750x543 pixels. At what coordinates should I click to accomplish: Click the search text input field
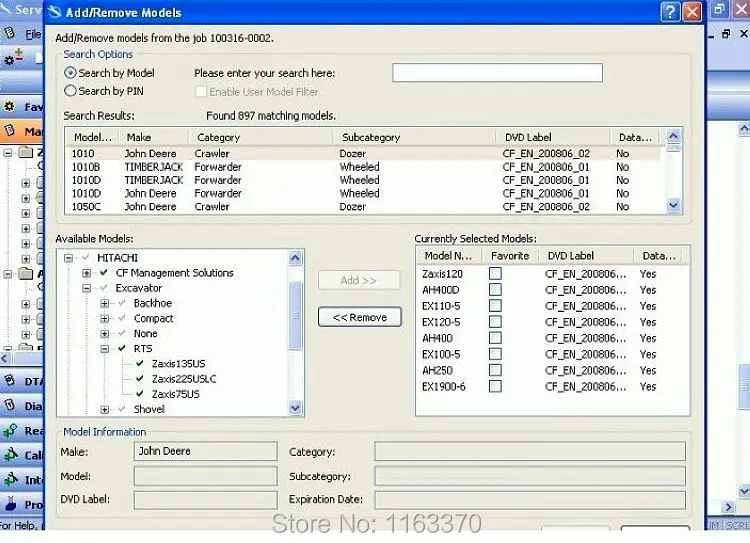point(497,73)
